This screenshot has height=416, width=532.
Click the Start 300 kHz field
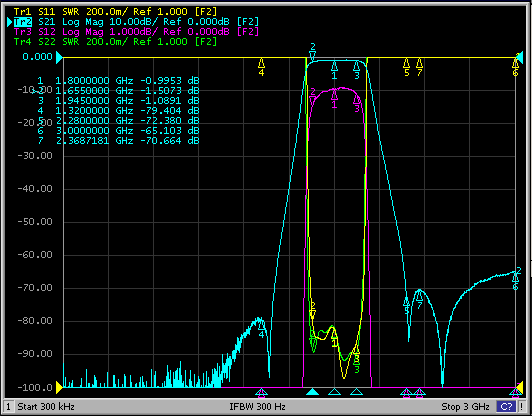46,406
